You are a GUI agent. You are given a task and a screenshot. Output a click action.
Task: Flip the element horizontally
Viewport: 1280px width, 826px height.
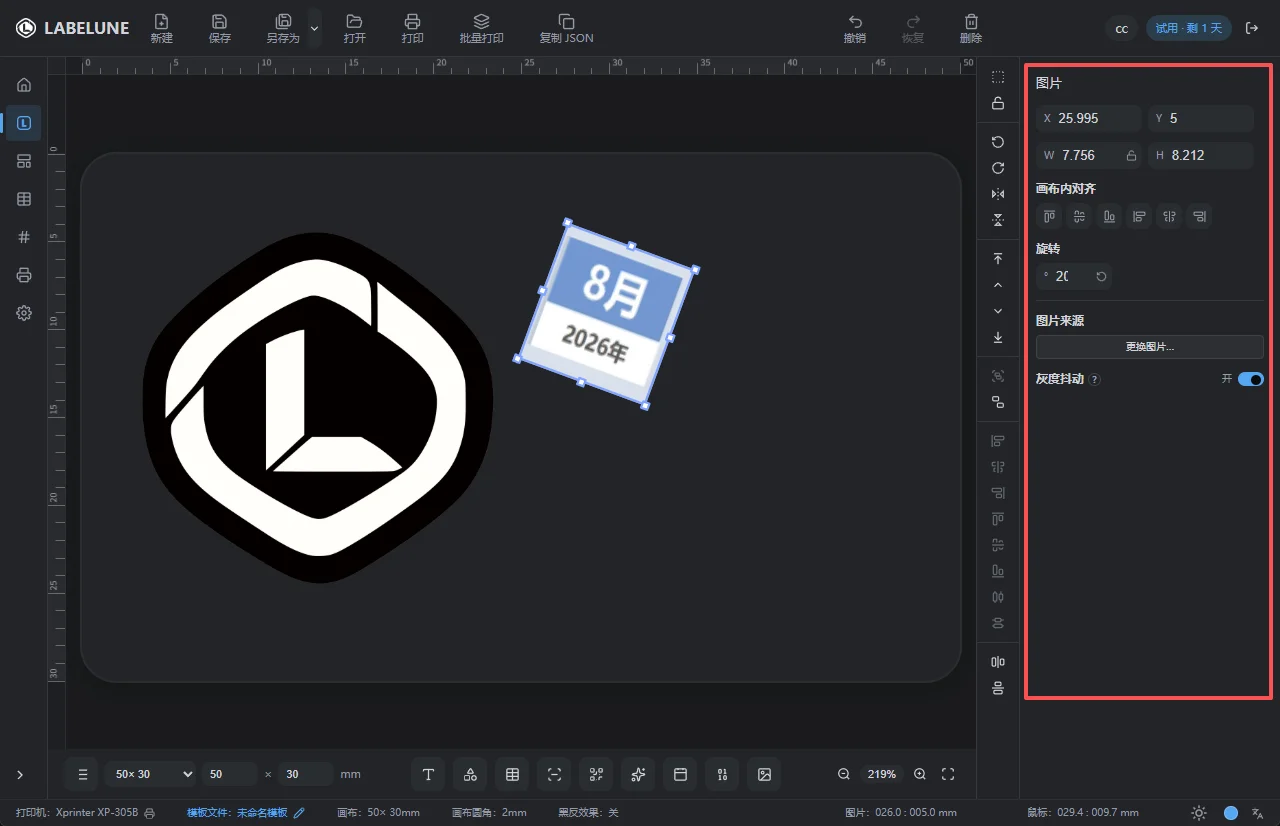[x=998, y=194]
